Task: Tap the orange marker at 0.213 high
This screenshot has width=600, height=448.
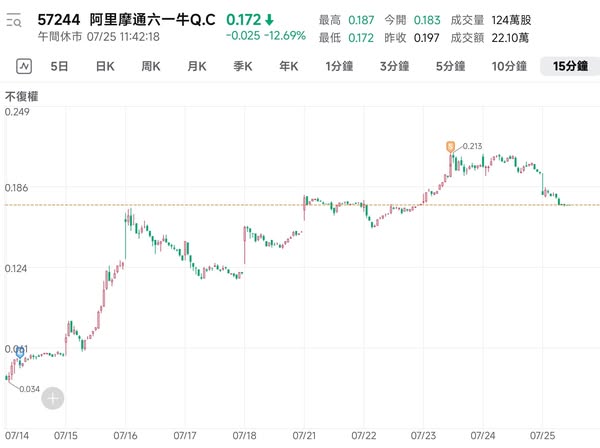Action: [x=451, y=146]
